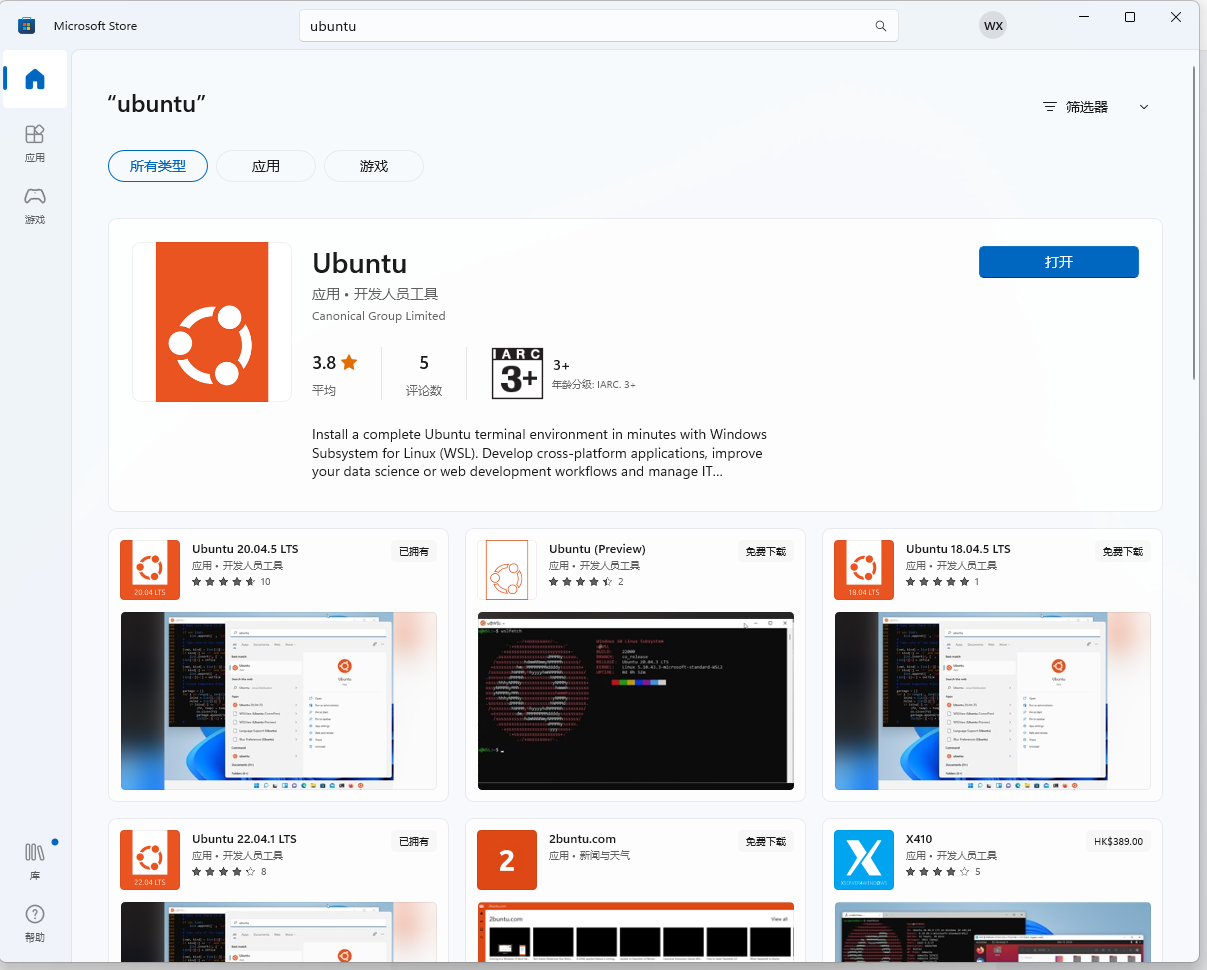
Task: Select the 游戏 filter tab
Action: (x=374, y=166)
